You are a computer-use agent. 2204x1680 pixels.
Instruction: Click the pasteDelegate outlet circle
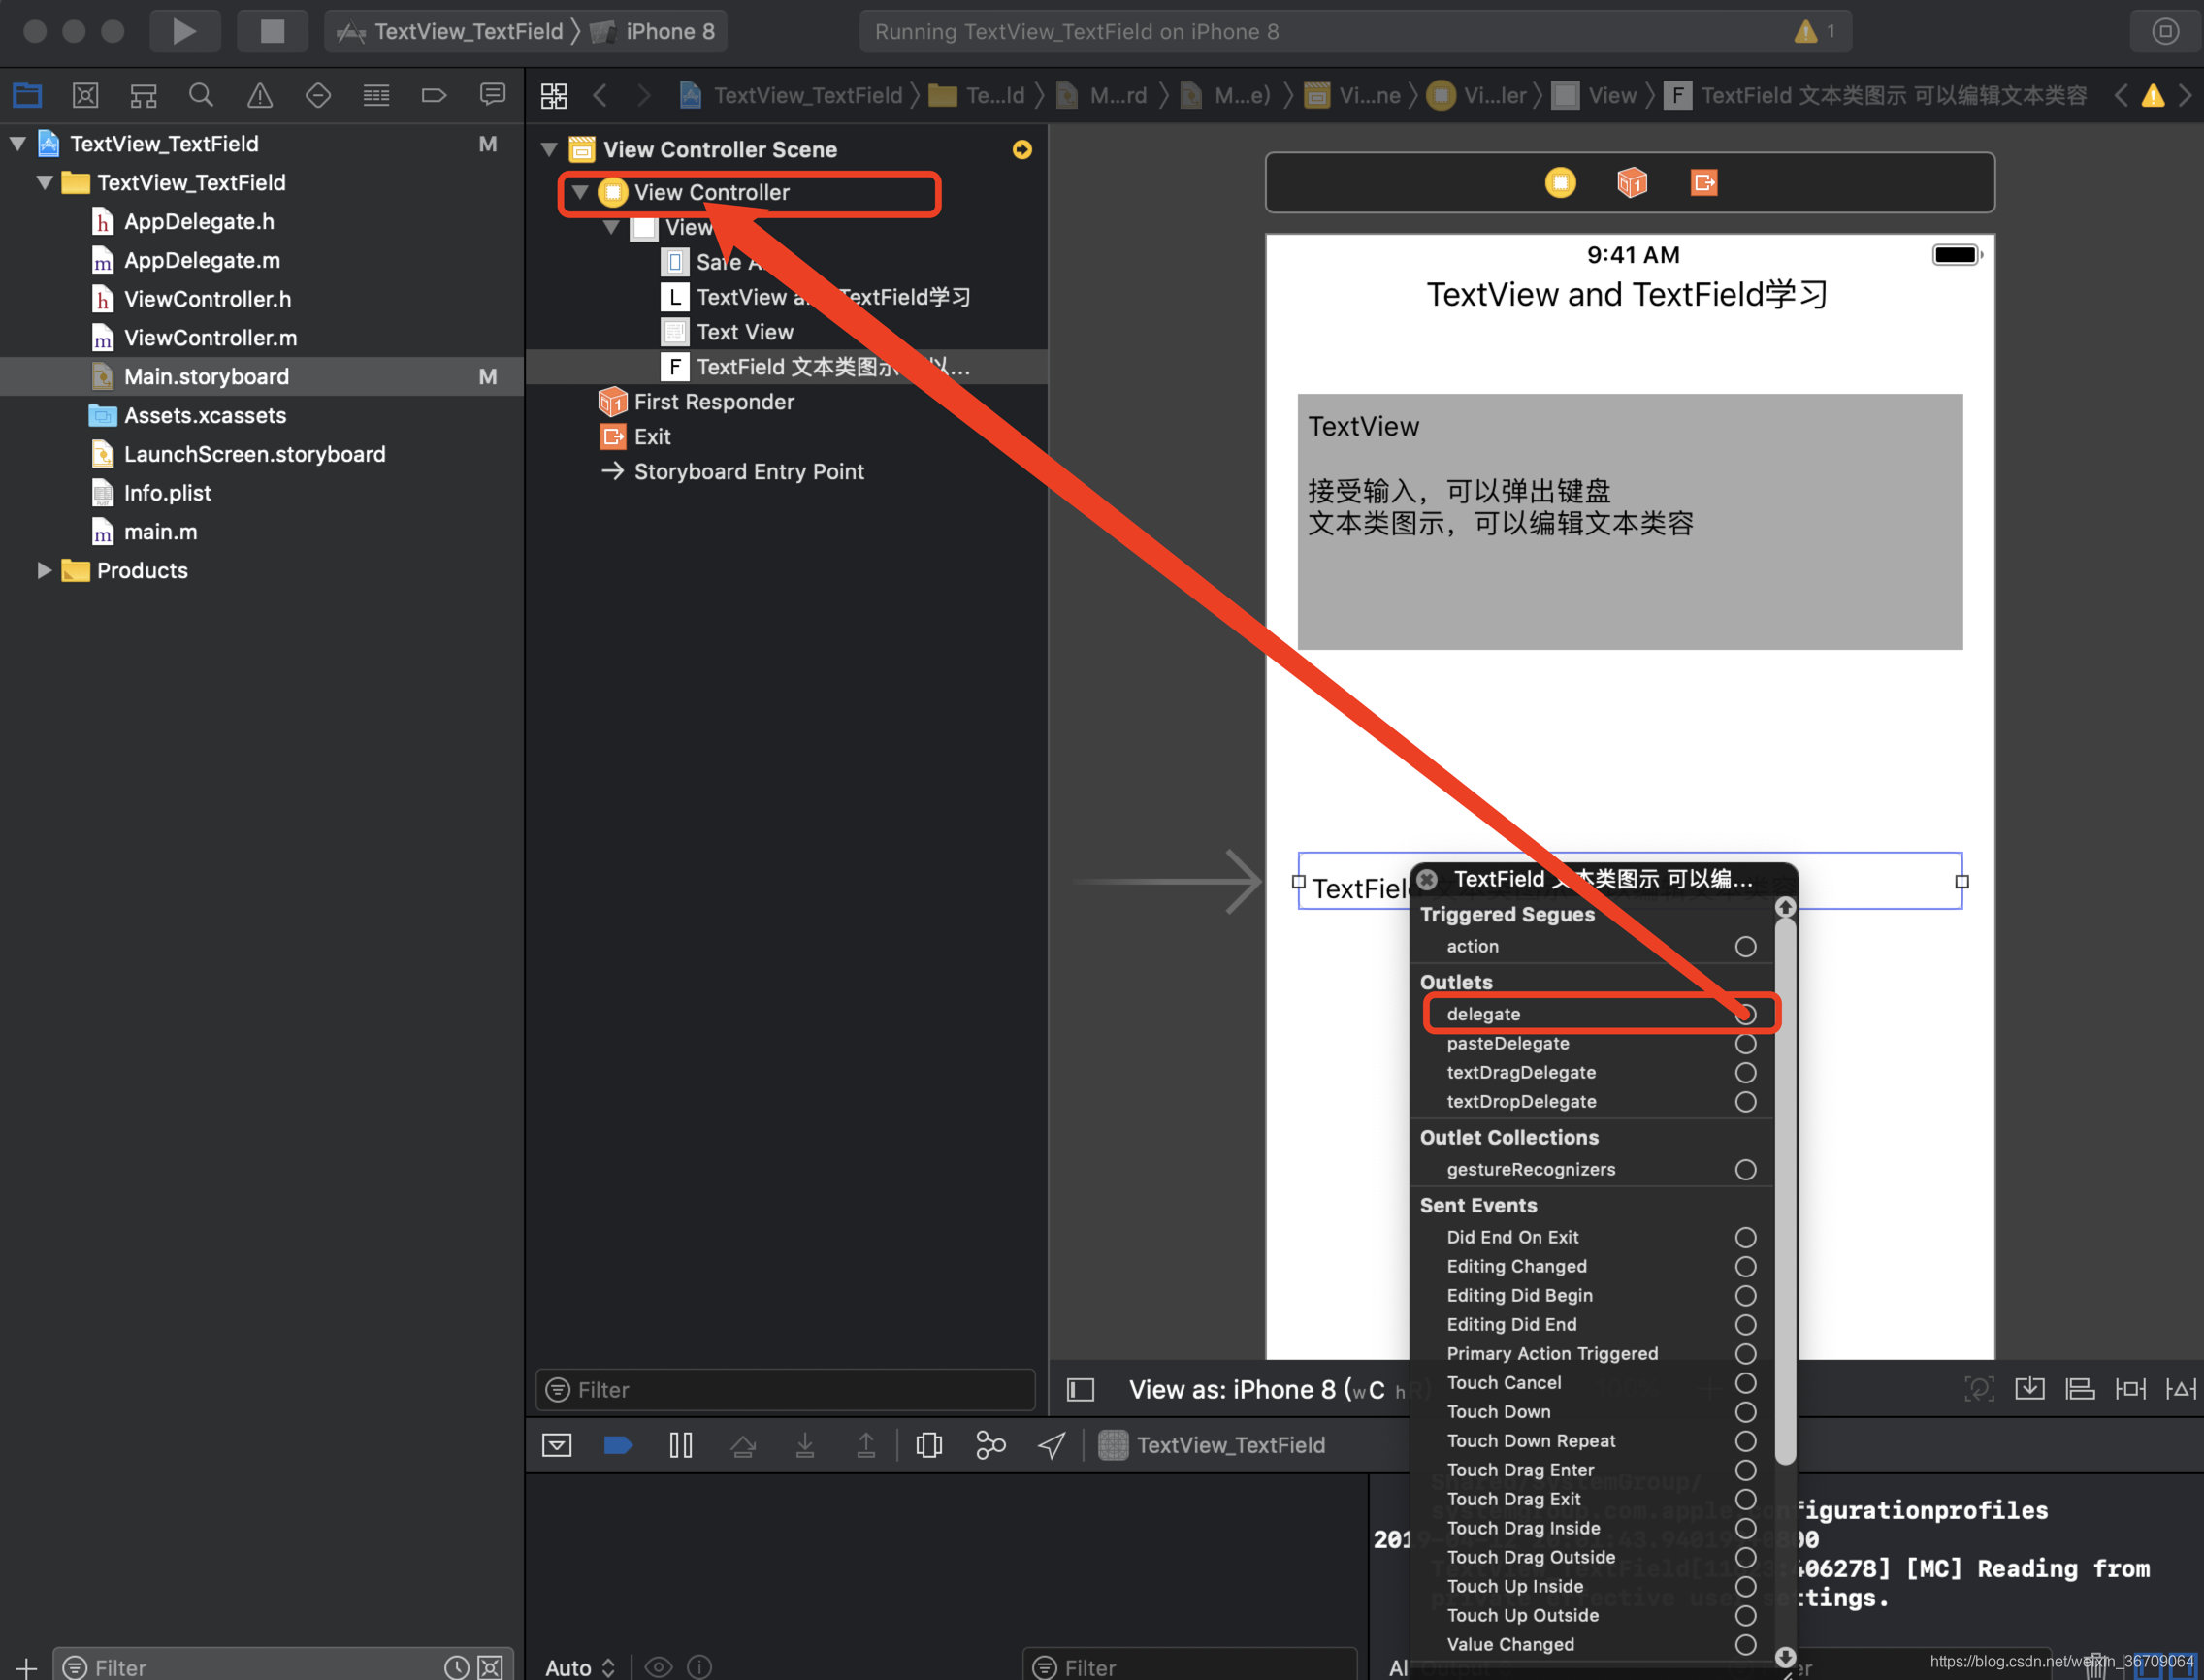click(x=1746, y=1043)
